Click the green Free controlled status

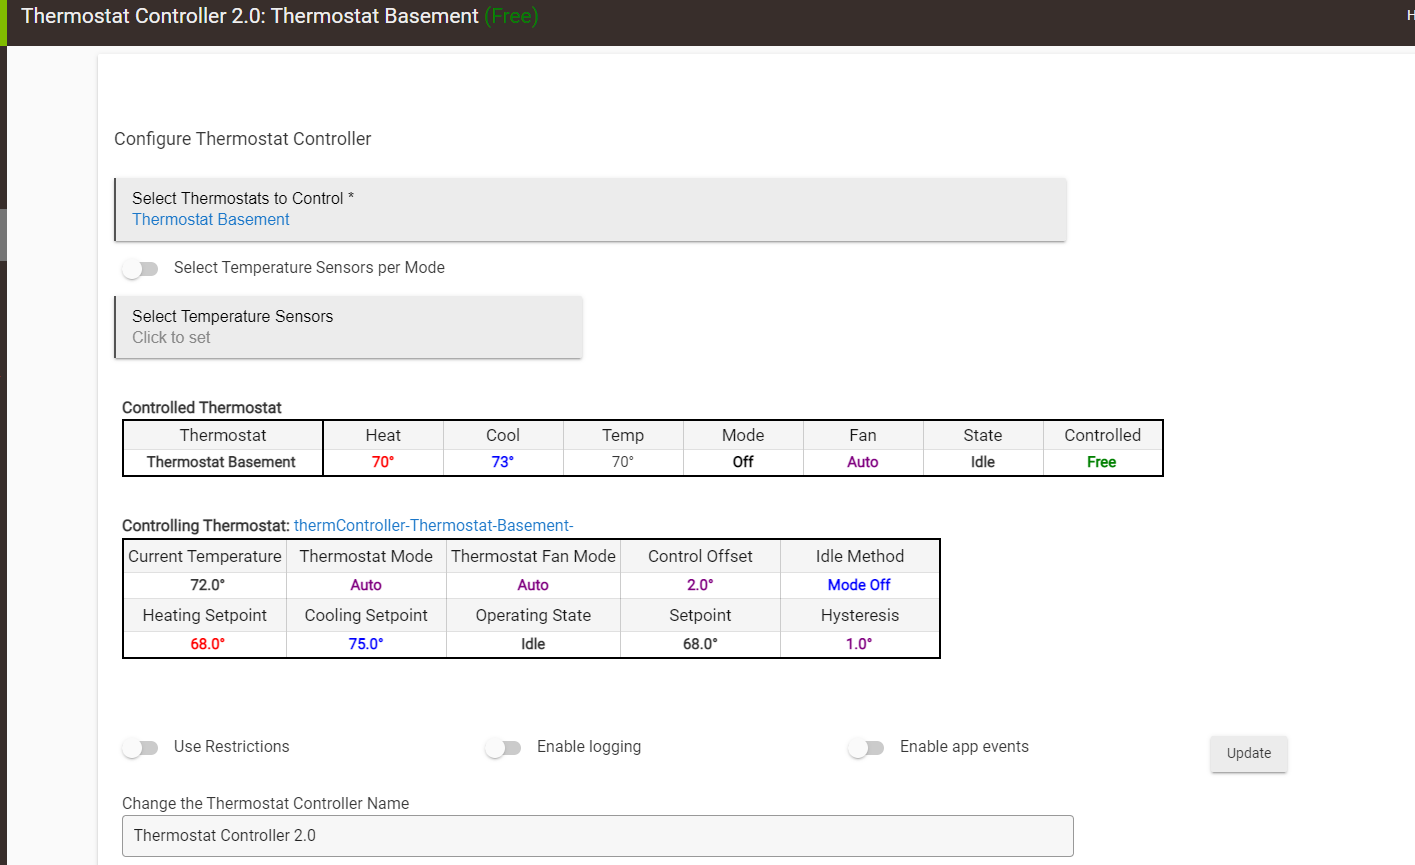point(1101,462)
